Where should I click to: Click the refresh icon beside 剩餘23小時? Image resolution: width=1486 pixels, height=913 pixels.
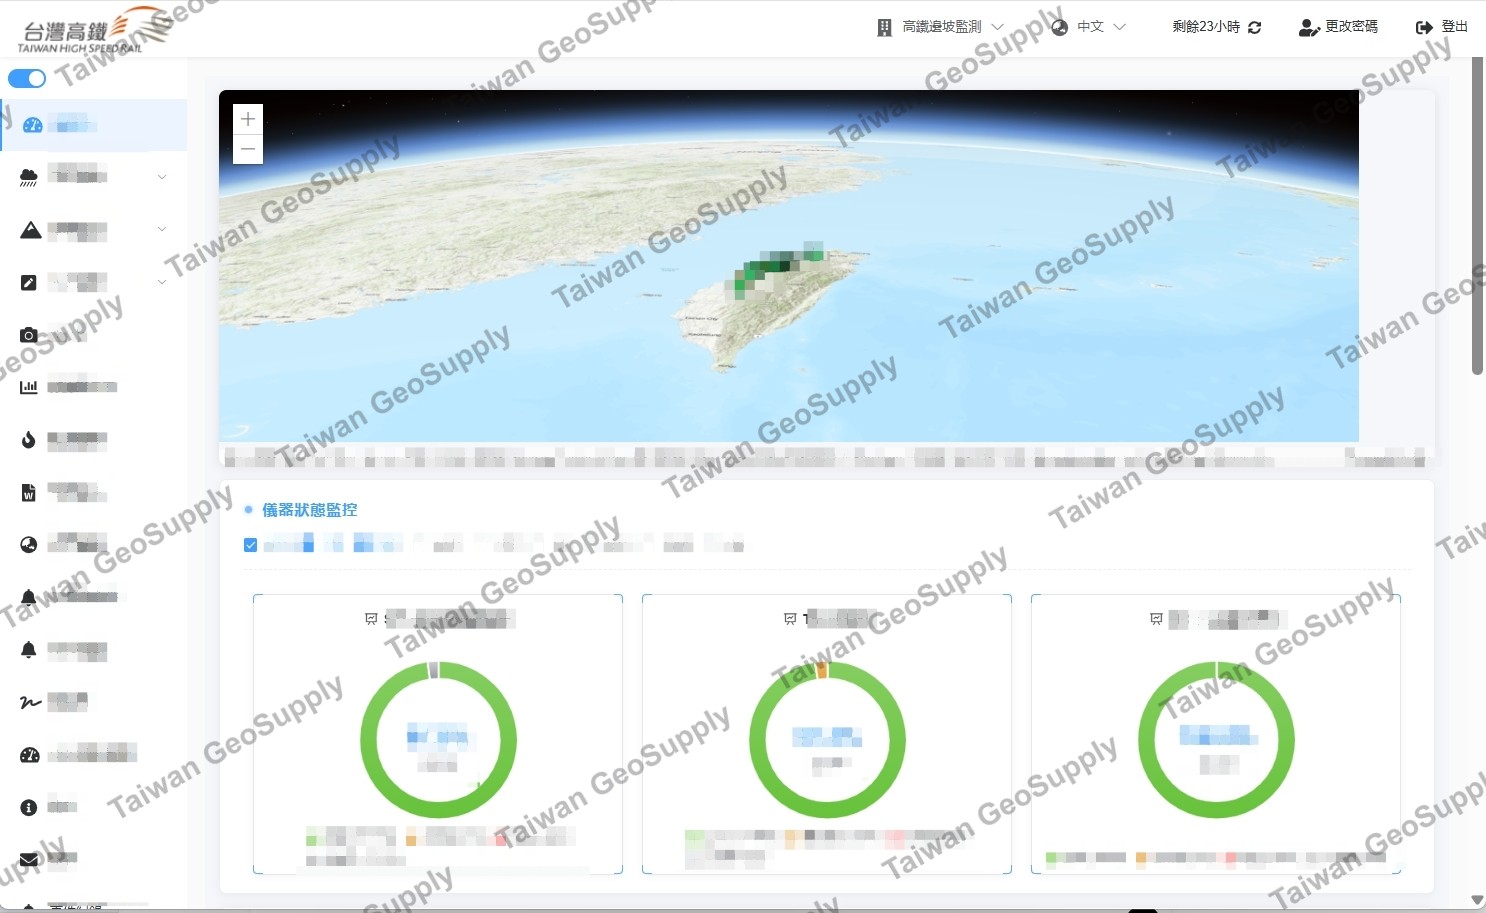pos(1254,27)
